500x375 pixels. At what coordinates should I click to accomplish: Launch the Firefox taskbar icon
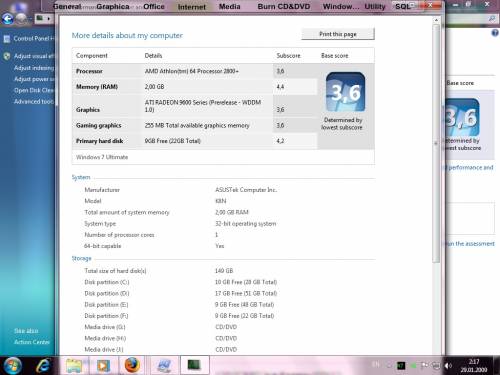pyautogui.click(x=132, y=365)
